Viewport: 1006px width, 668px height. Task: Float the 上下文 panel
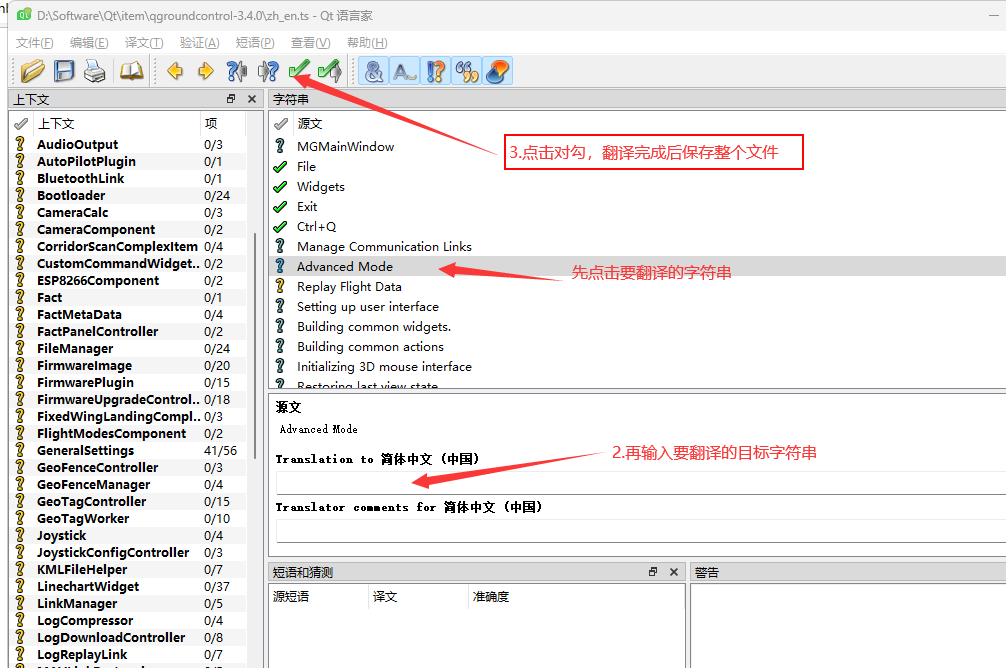230,99
